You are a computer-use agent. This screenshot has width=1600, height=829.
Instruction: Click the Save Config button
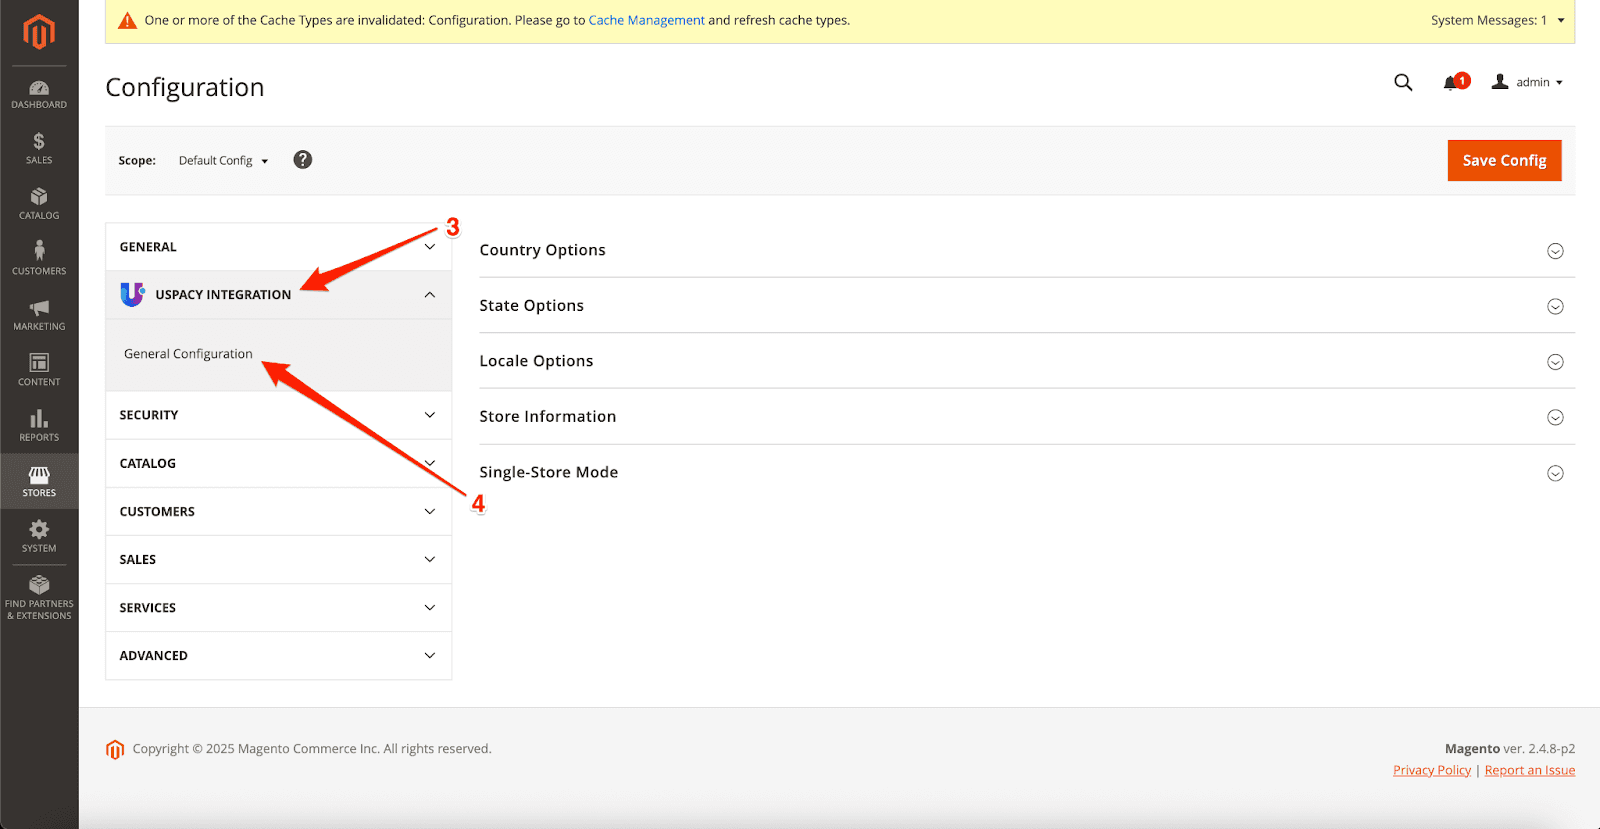(x=1504, y=161)
